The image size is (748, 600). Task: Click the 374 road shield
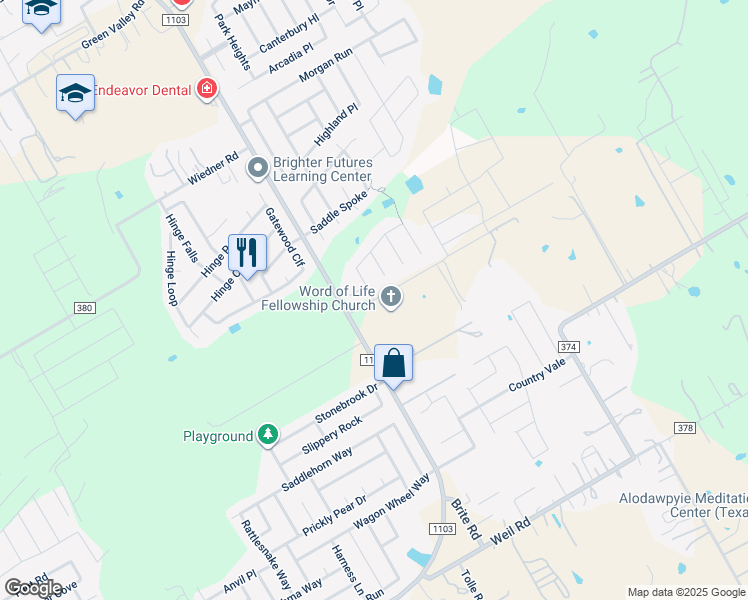click(569, 347)
